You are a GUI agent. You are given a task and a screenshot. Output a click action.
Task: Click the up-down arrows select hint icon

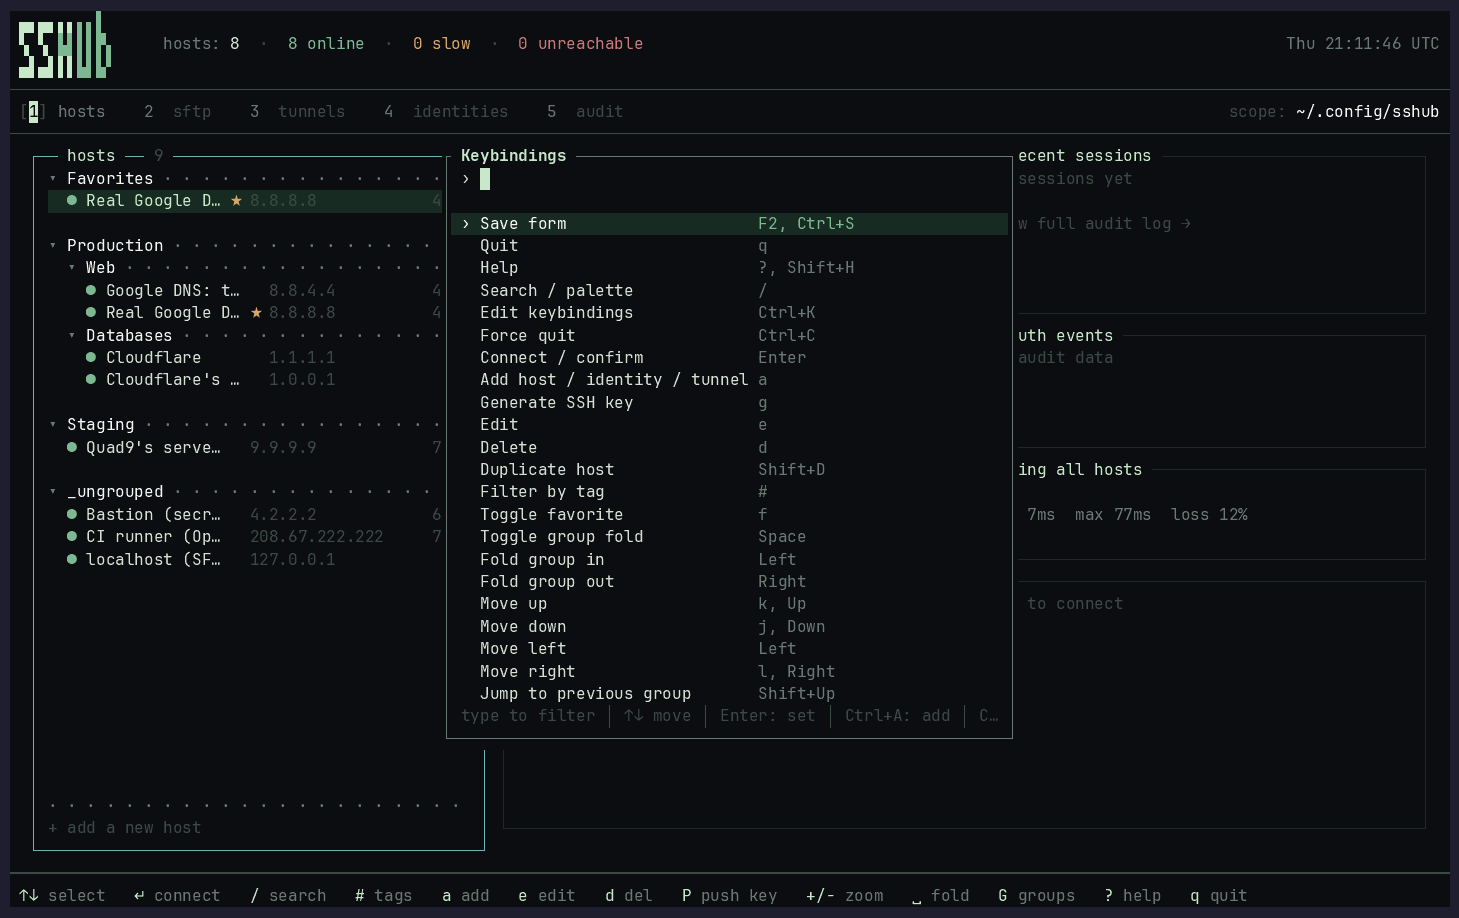29,895
